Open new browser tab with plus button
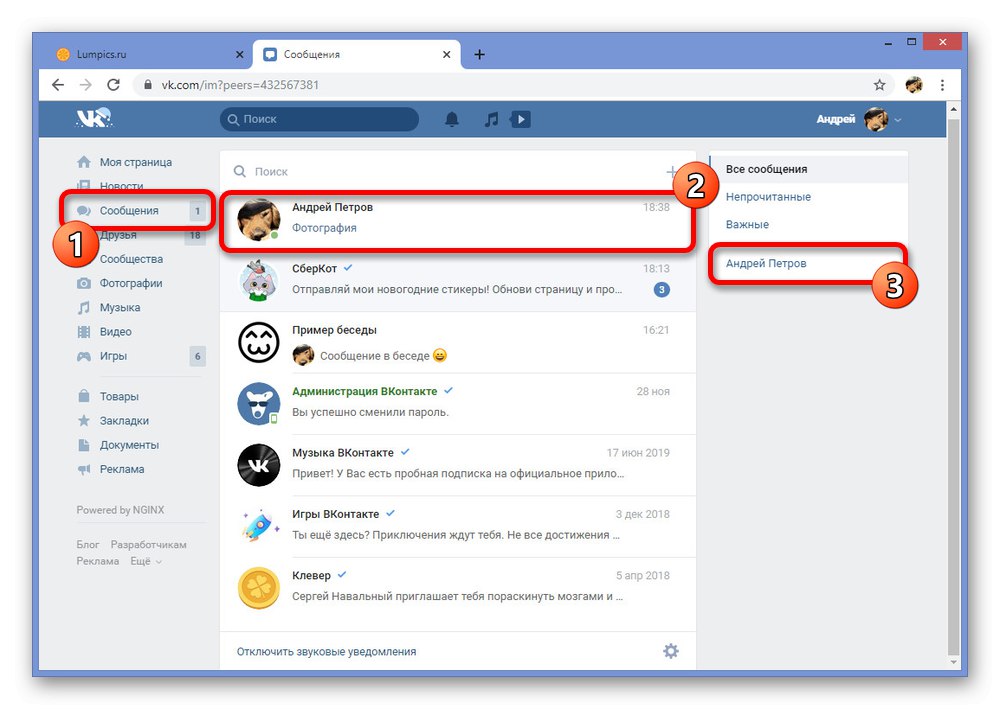Viewport: 1000px width, 709px height. (x=480, y=55)
